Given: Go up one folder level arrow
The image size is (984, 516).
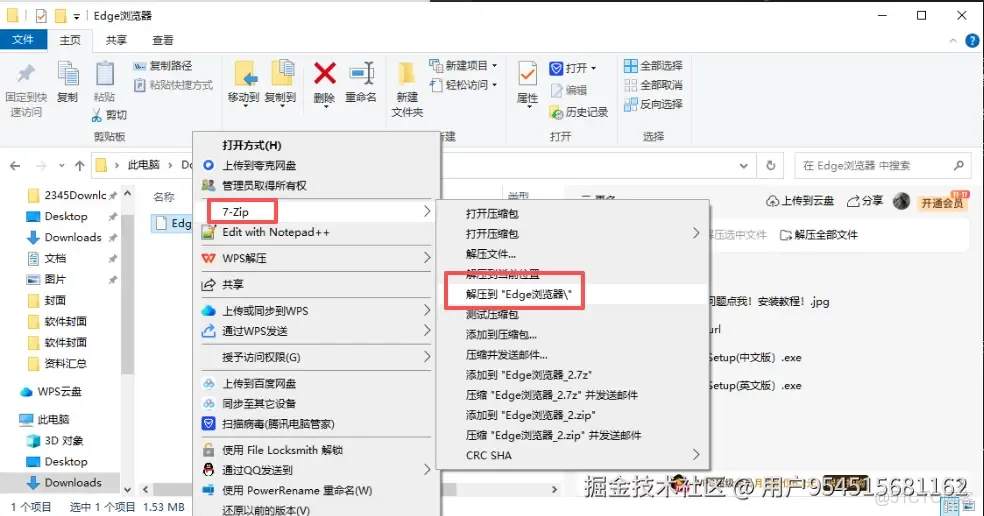Looking at the screenshot, I should coord(80,166).
